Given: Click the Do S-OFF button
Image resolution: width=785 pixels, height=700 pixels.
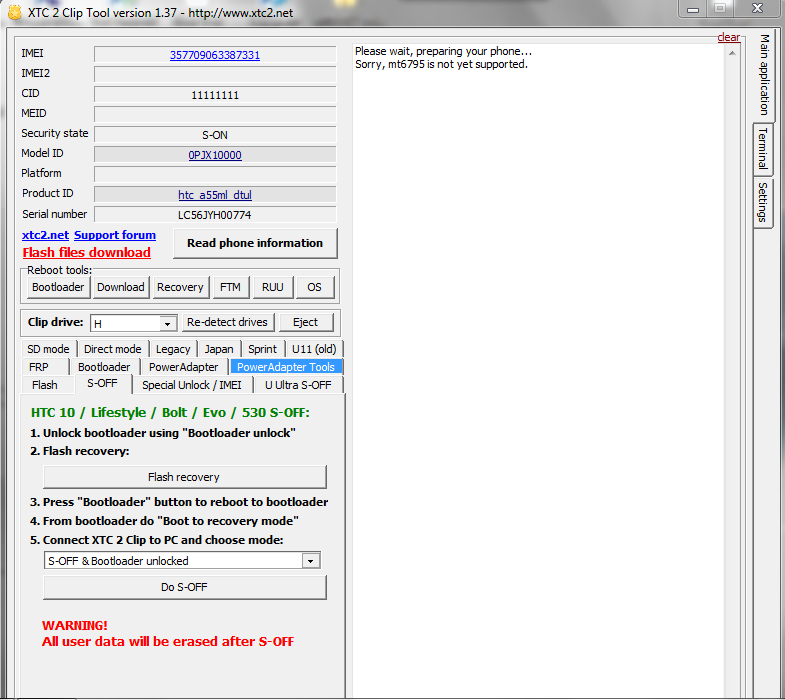Looking at the screenshot, I should (x=185, y=587).
